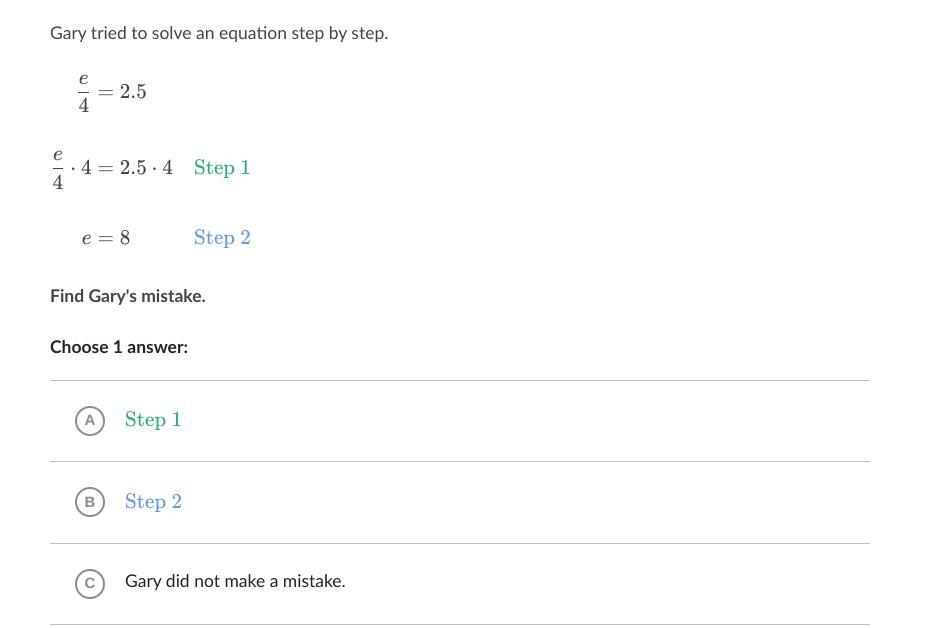Screen dimensions: 926x628
Task: Click the equals sign in e = 8
Action: (x=105, y=239)
